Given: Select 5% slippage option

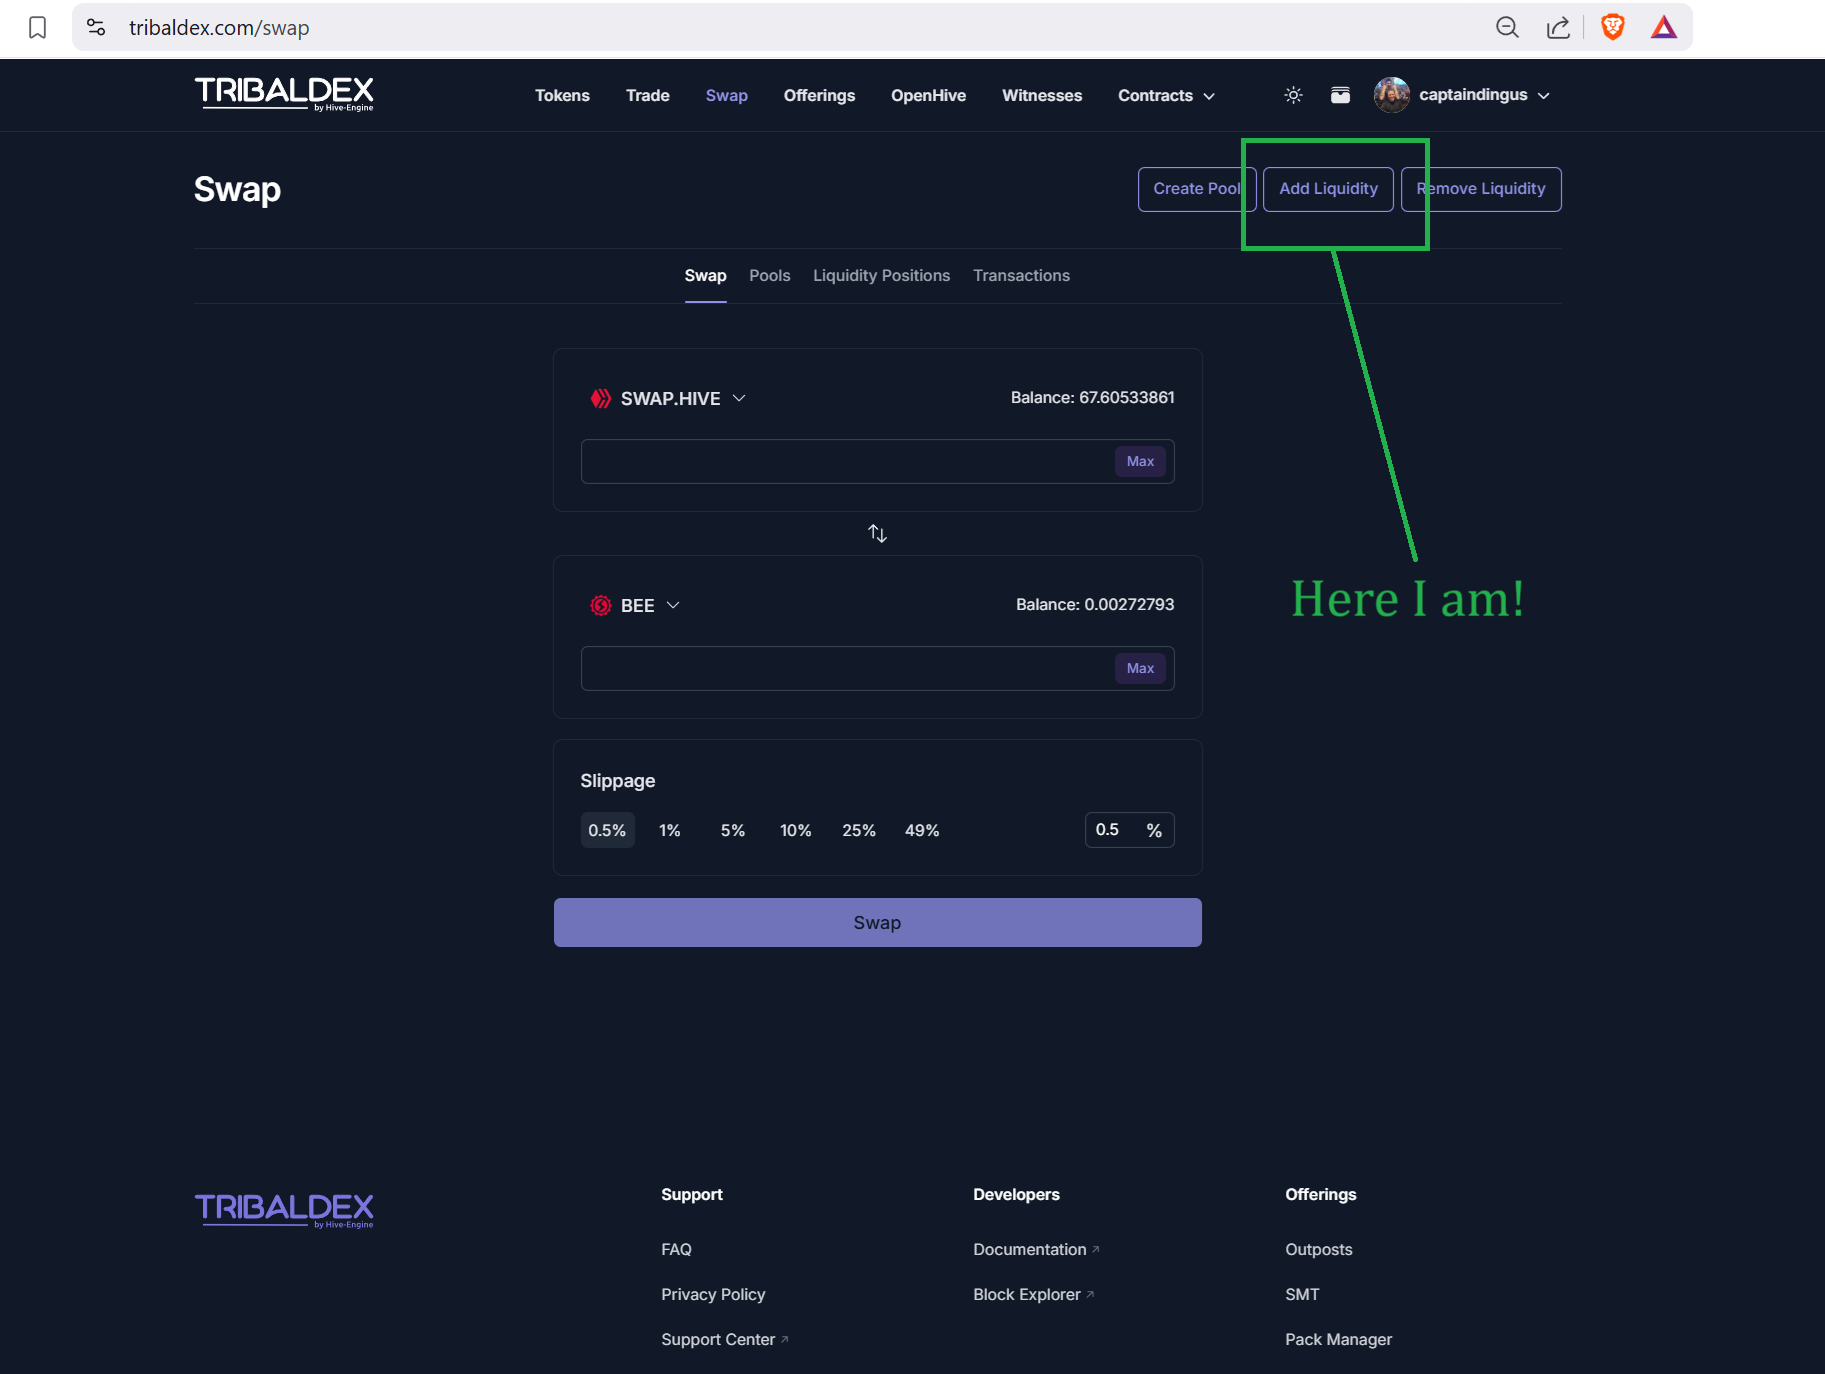Looking at the screenshot, I should coord(733,830).
